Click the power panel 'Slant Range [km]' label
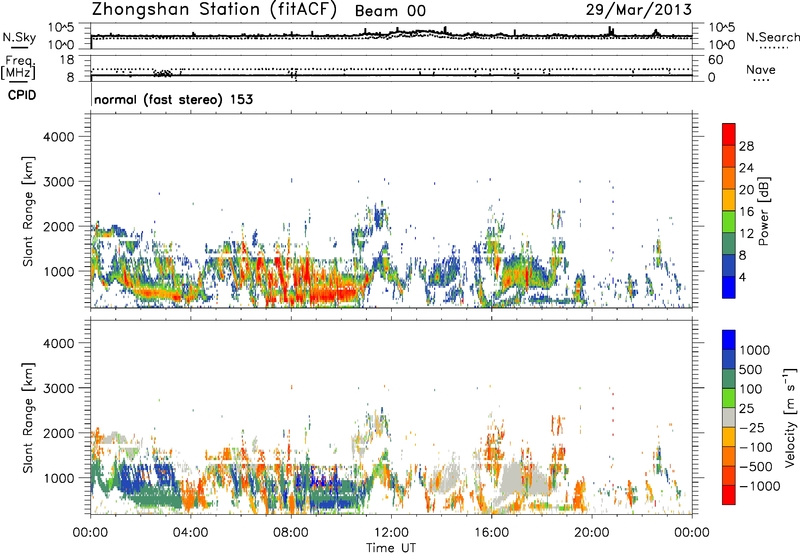This screenshot has width=800, height=554. click(x=28, y=211)
